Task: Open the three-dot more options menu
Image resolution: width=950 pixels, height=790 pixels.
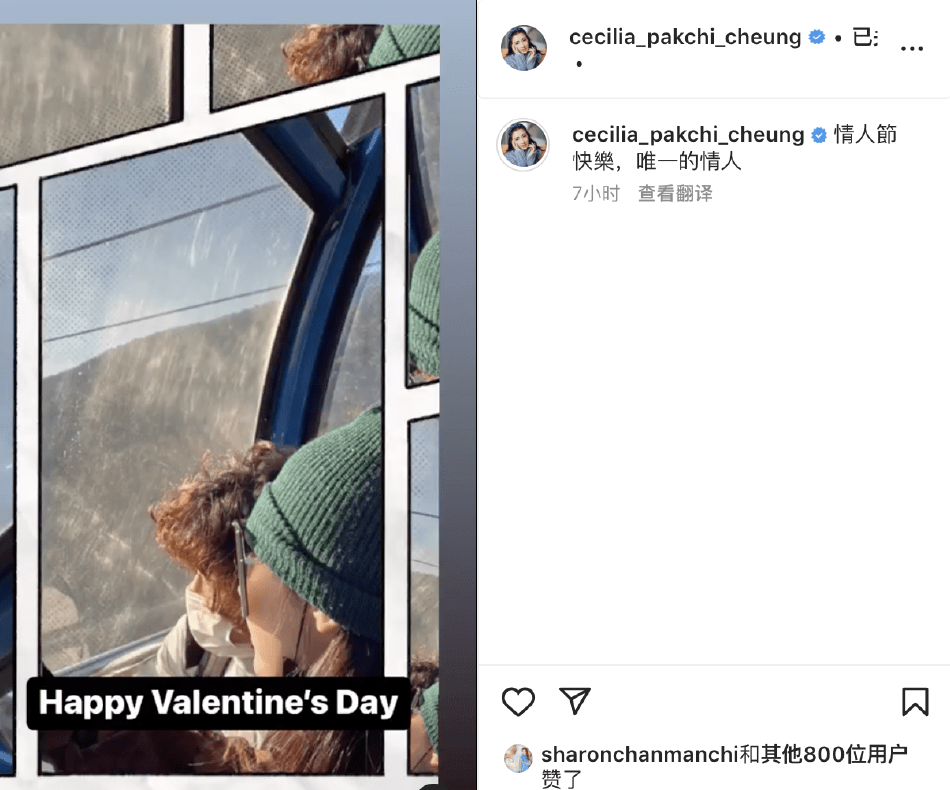Action: tap(911, 48)
